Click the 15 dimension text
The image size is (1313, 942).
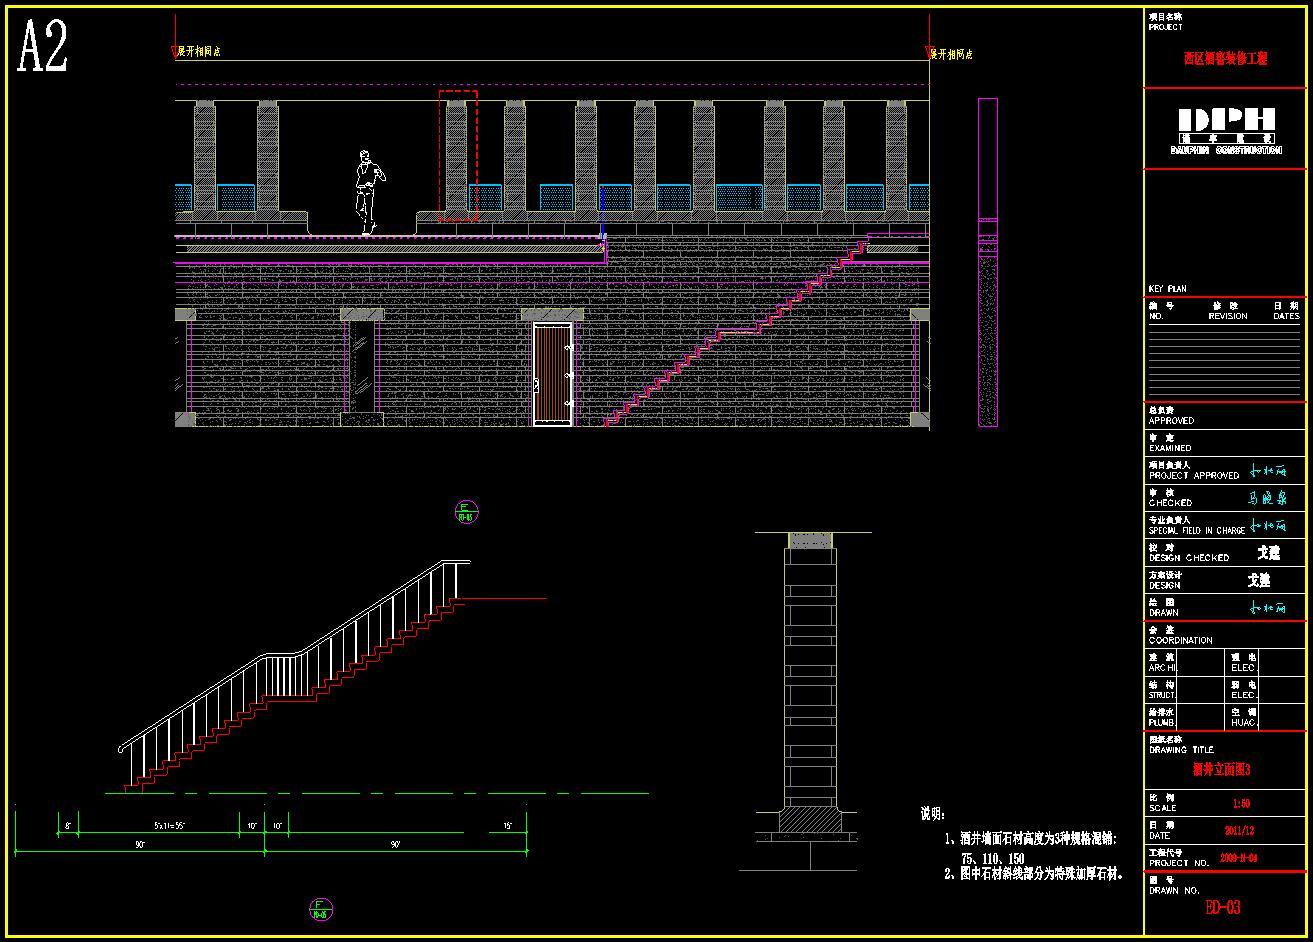[508, 826]
